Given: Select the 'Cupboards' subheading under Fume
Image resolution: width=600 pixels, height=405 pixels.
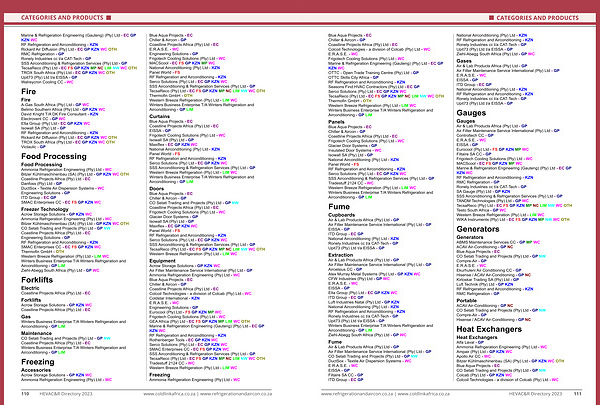Looking at the screenshot, I should [x=341, y=215].
